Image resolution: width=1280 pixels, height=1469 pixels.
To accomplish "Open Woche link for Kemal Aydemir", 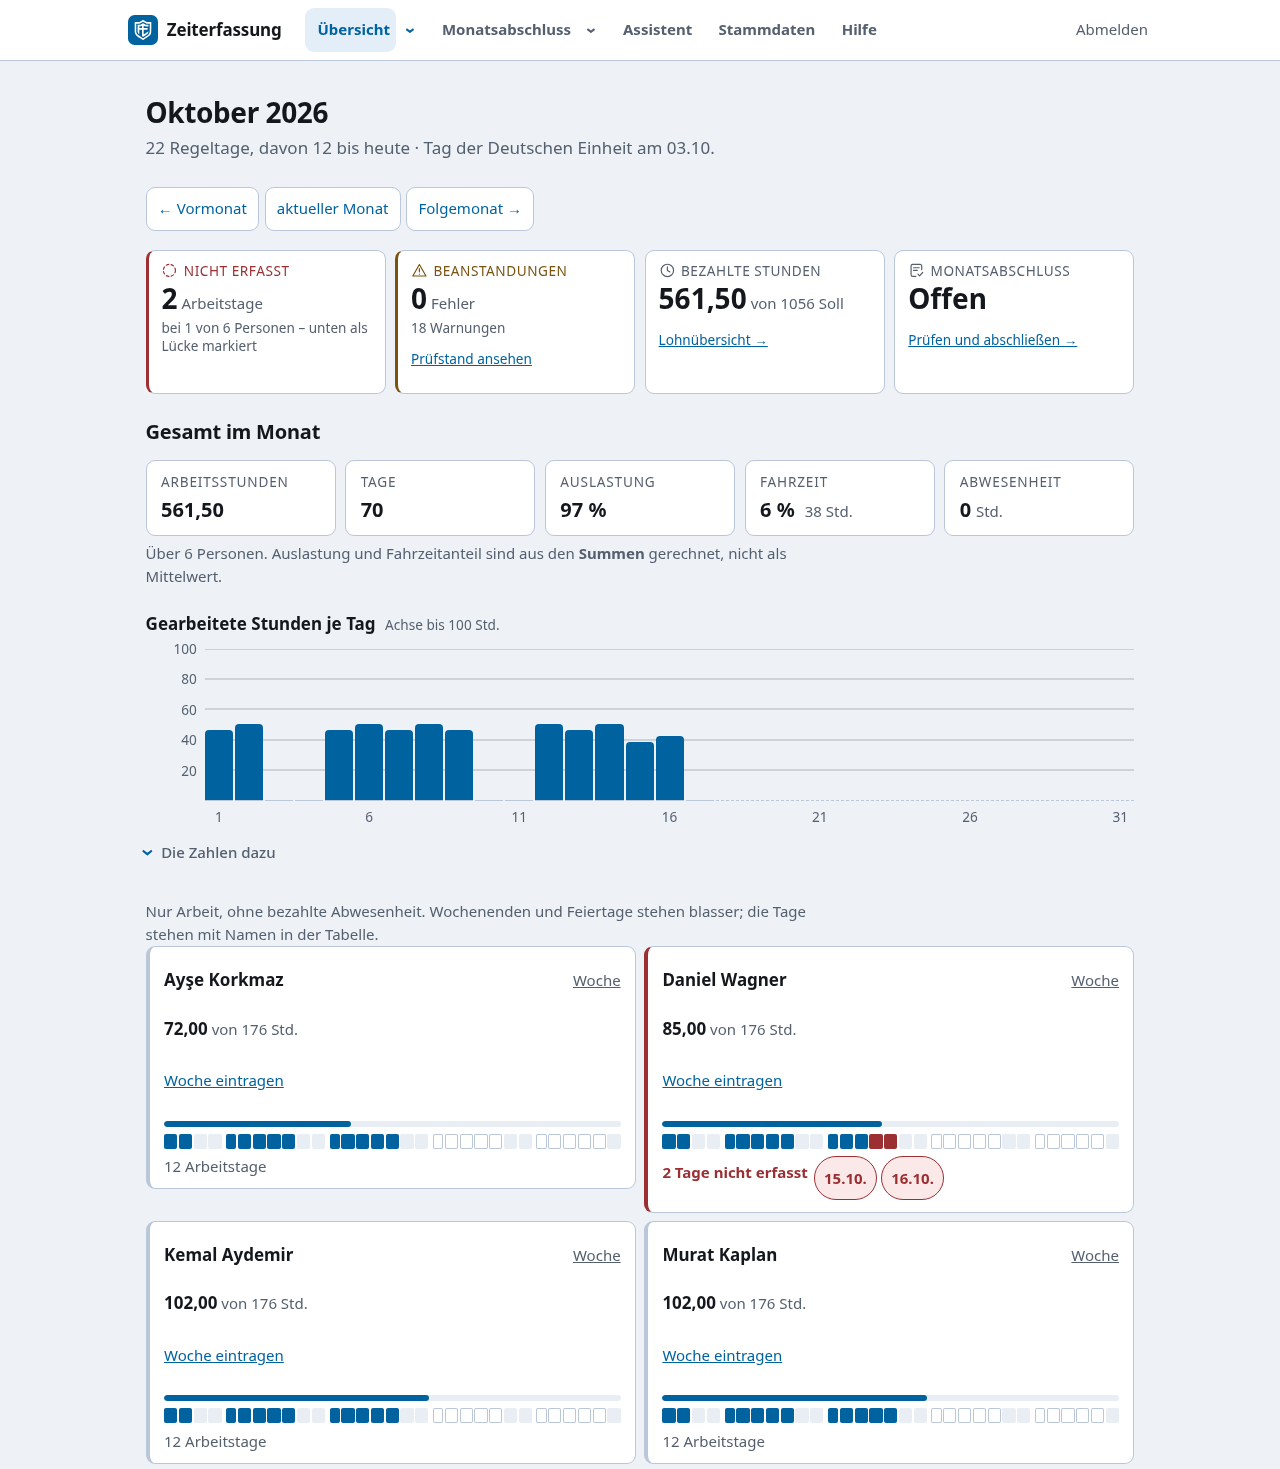I will 597,1256.
